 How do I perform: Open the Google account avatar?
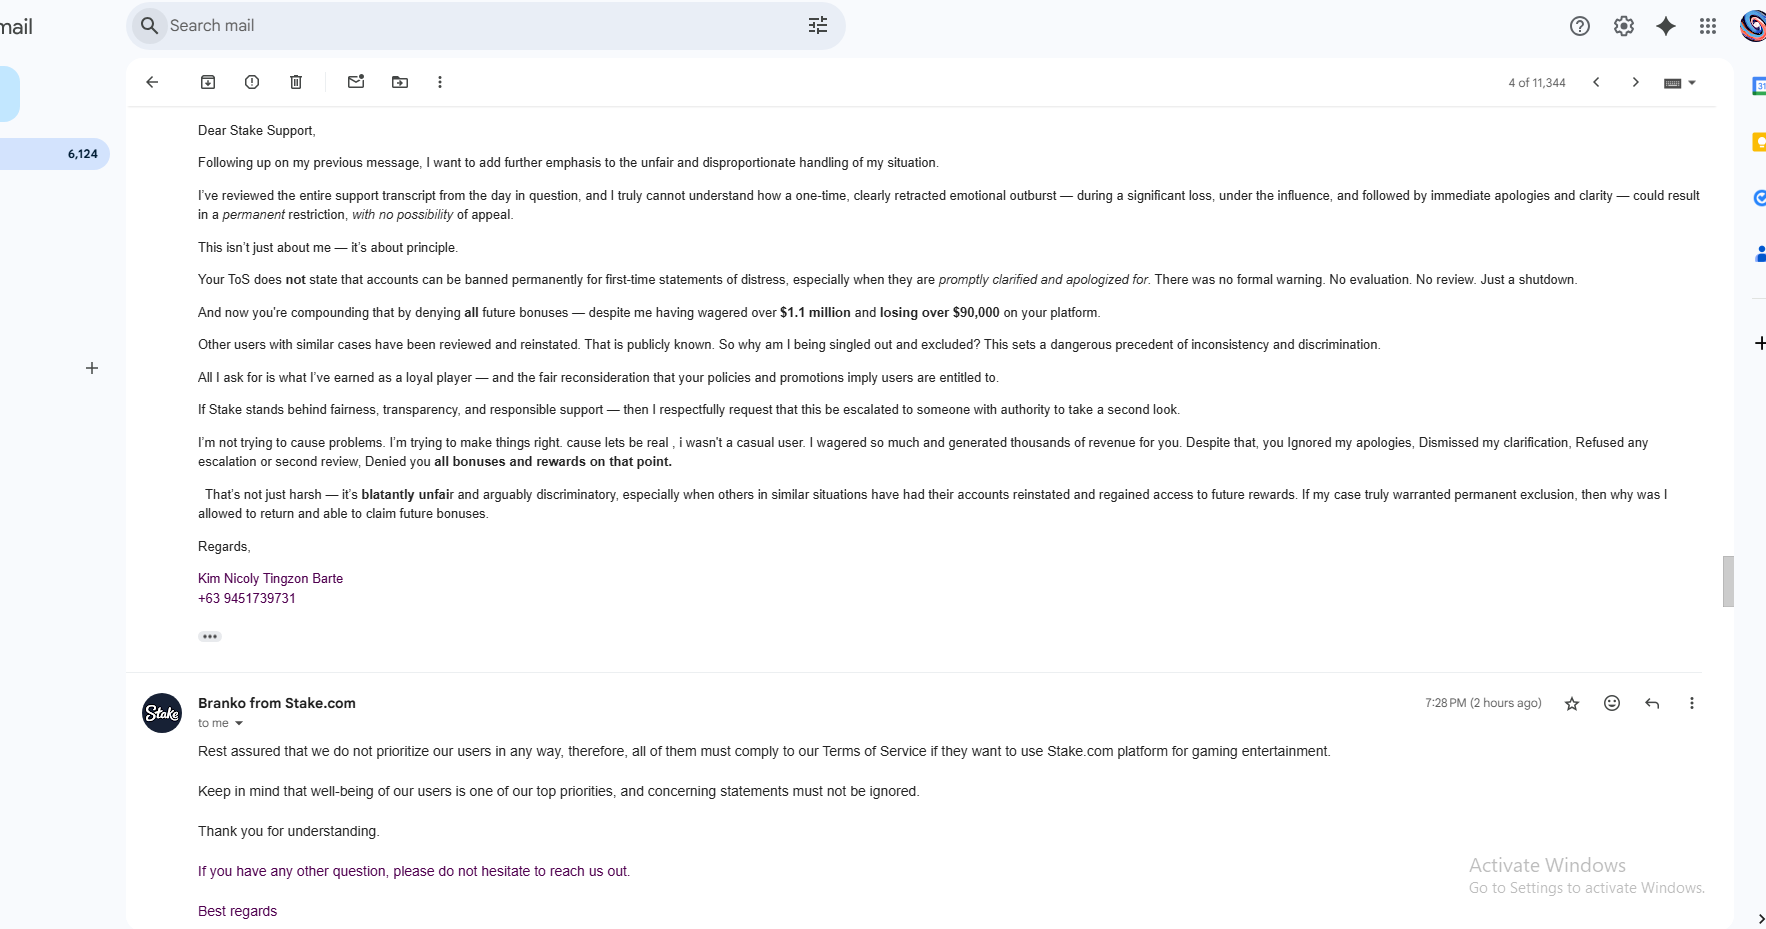click(1753, 26)
